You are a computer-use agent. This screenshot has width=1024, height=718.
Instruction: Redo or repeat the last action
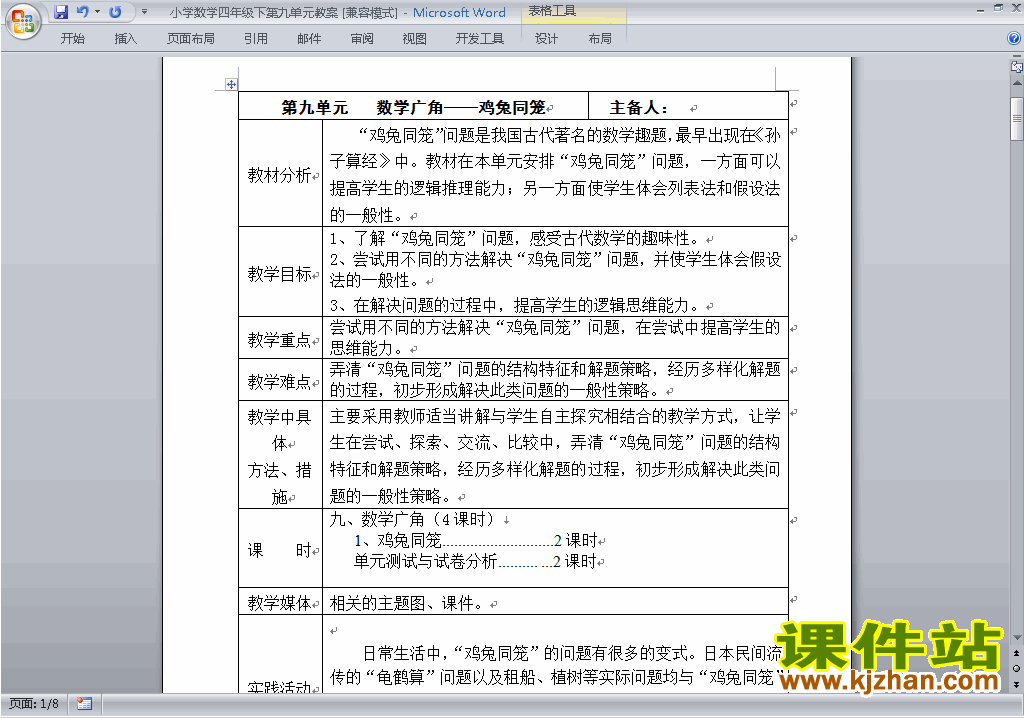point(115,12)
